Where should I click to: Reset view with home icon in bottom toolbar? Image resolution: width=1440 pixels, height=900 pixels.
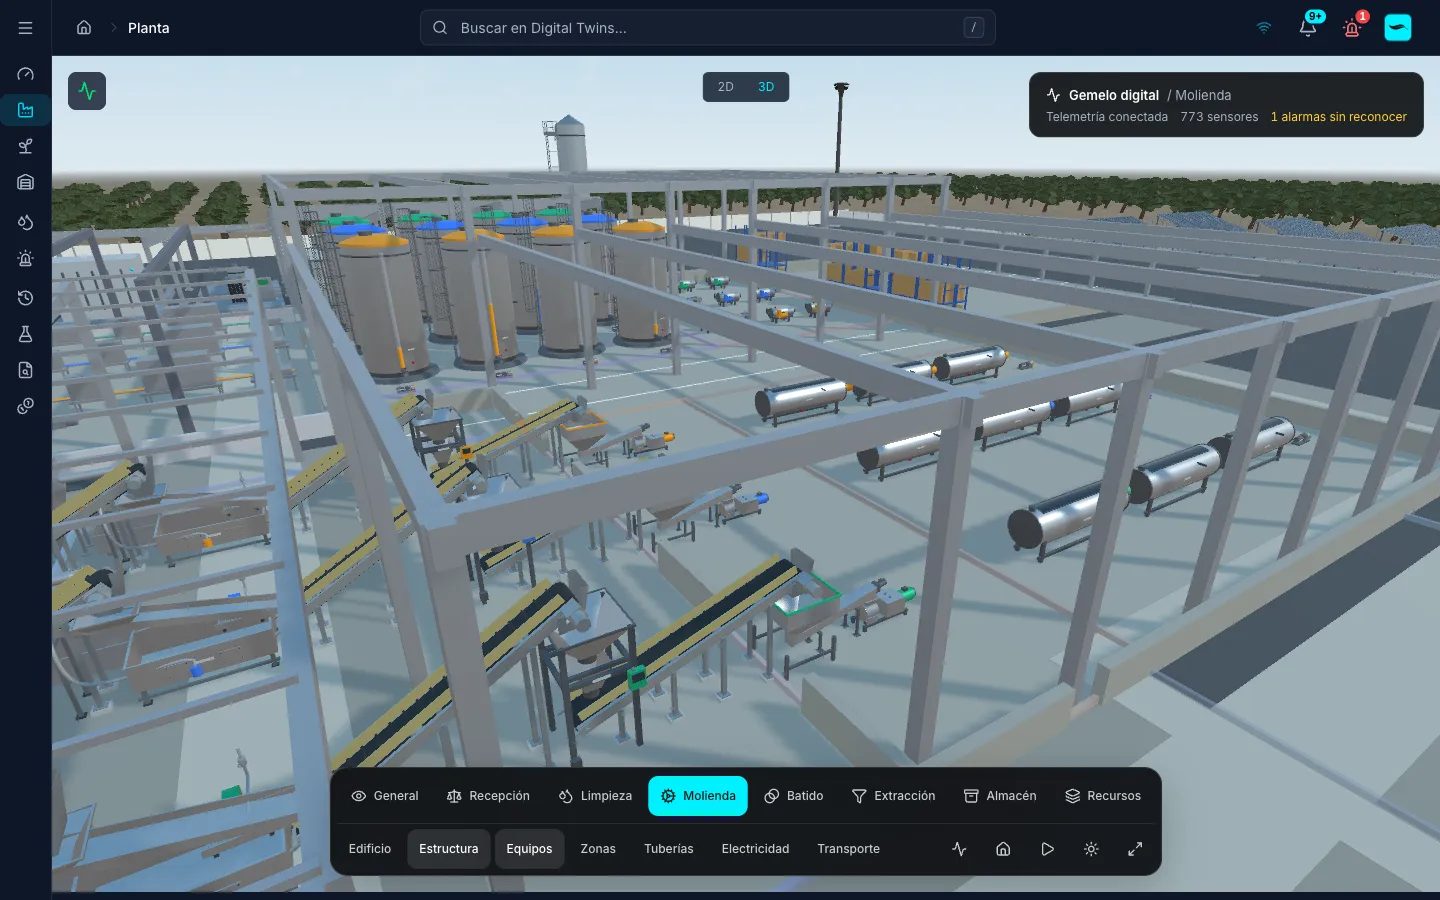(x=1003, y=849)
